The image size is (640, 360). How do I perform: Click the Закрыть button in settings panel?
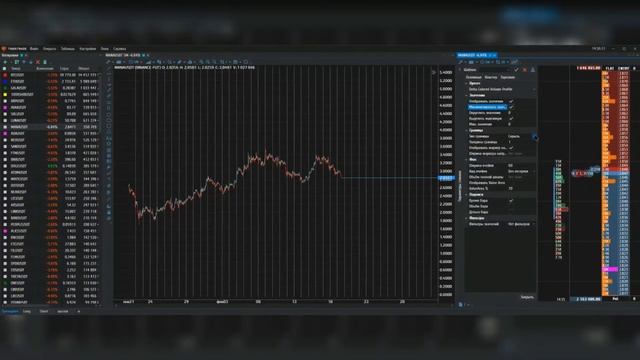pos(527,297)
